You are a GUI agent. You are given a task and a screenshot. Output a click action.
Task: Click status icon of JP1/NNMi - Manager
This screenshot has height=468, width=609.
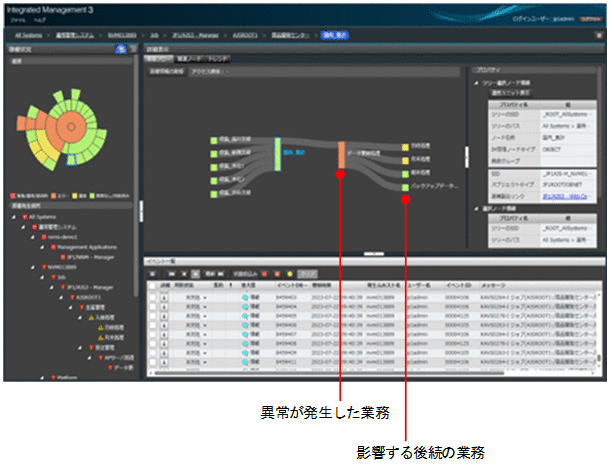click(x=63, y=257)
